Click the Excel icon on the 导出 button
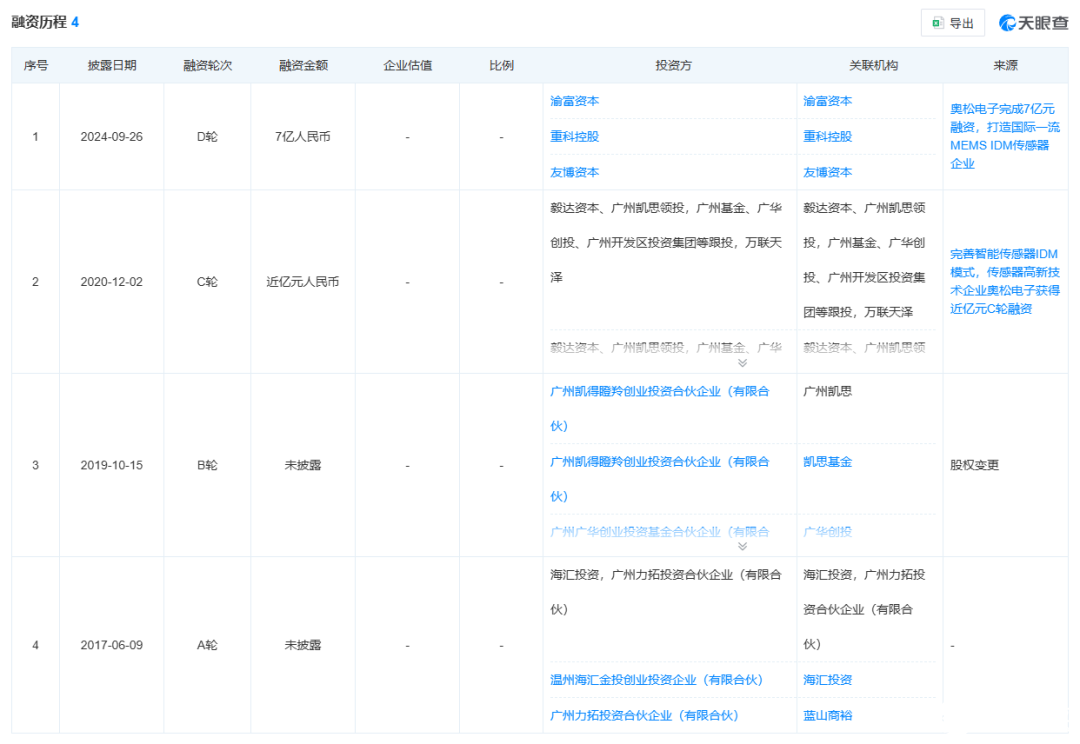 pos(937,23)
